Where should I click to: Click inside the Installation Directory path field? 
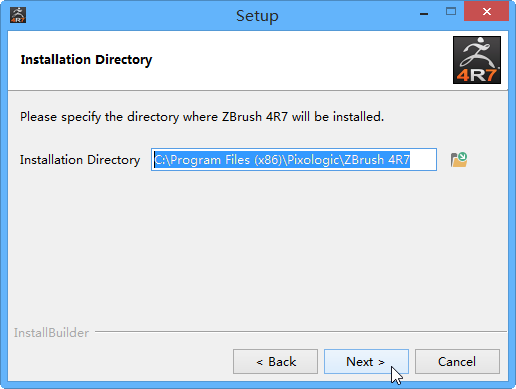294,160
